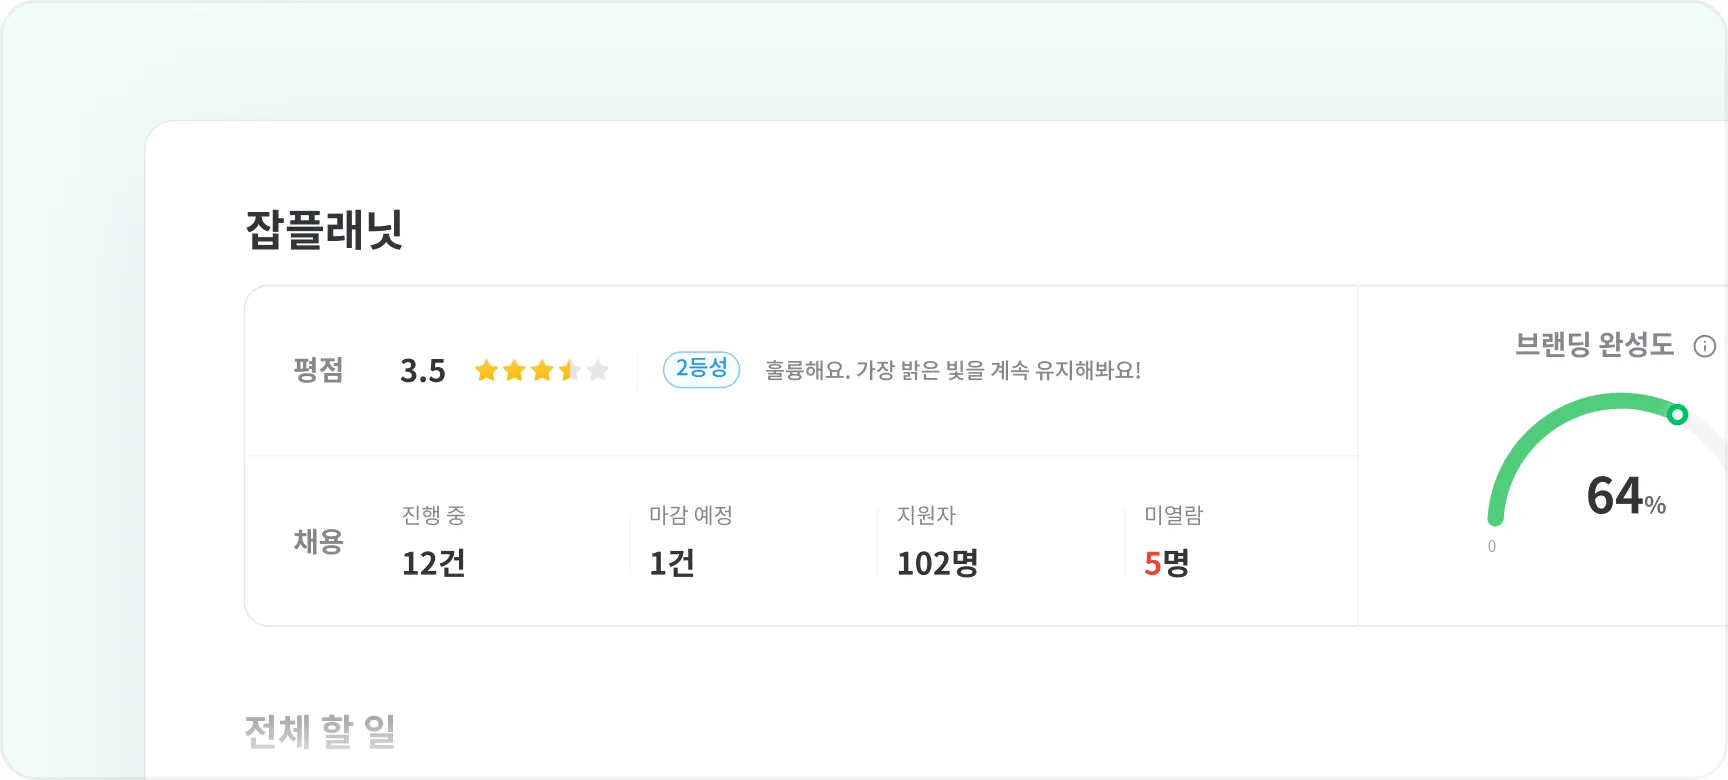
Task: Open the 마감 예정 1건 count
Action: point(671,563)
